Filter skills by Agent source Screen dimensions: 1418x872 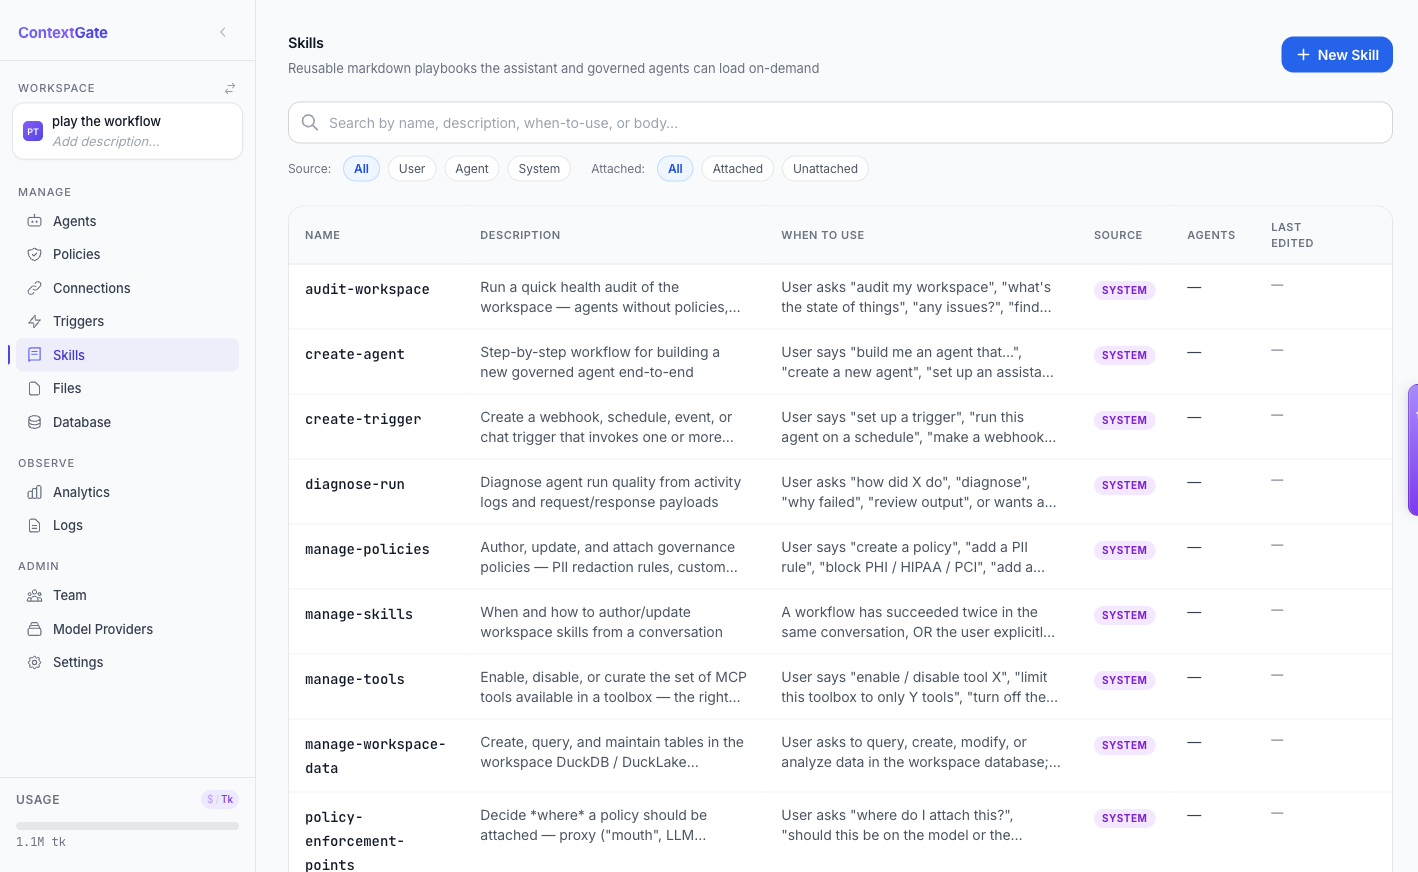click(x=472, y=169)
